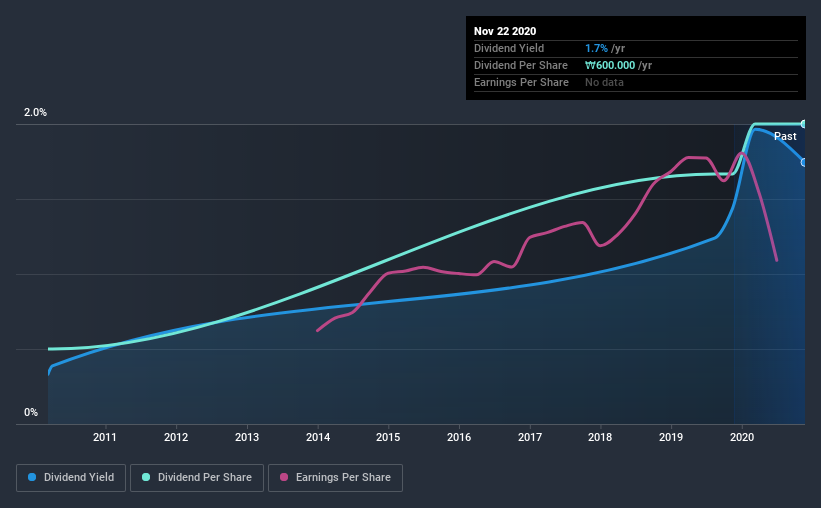This screenshot has width=821, height=508.
Task: Click the 2017 x-axis label
Action: tap(530, 437)
